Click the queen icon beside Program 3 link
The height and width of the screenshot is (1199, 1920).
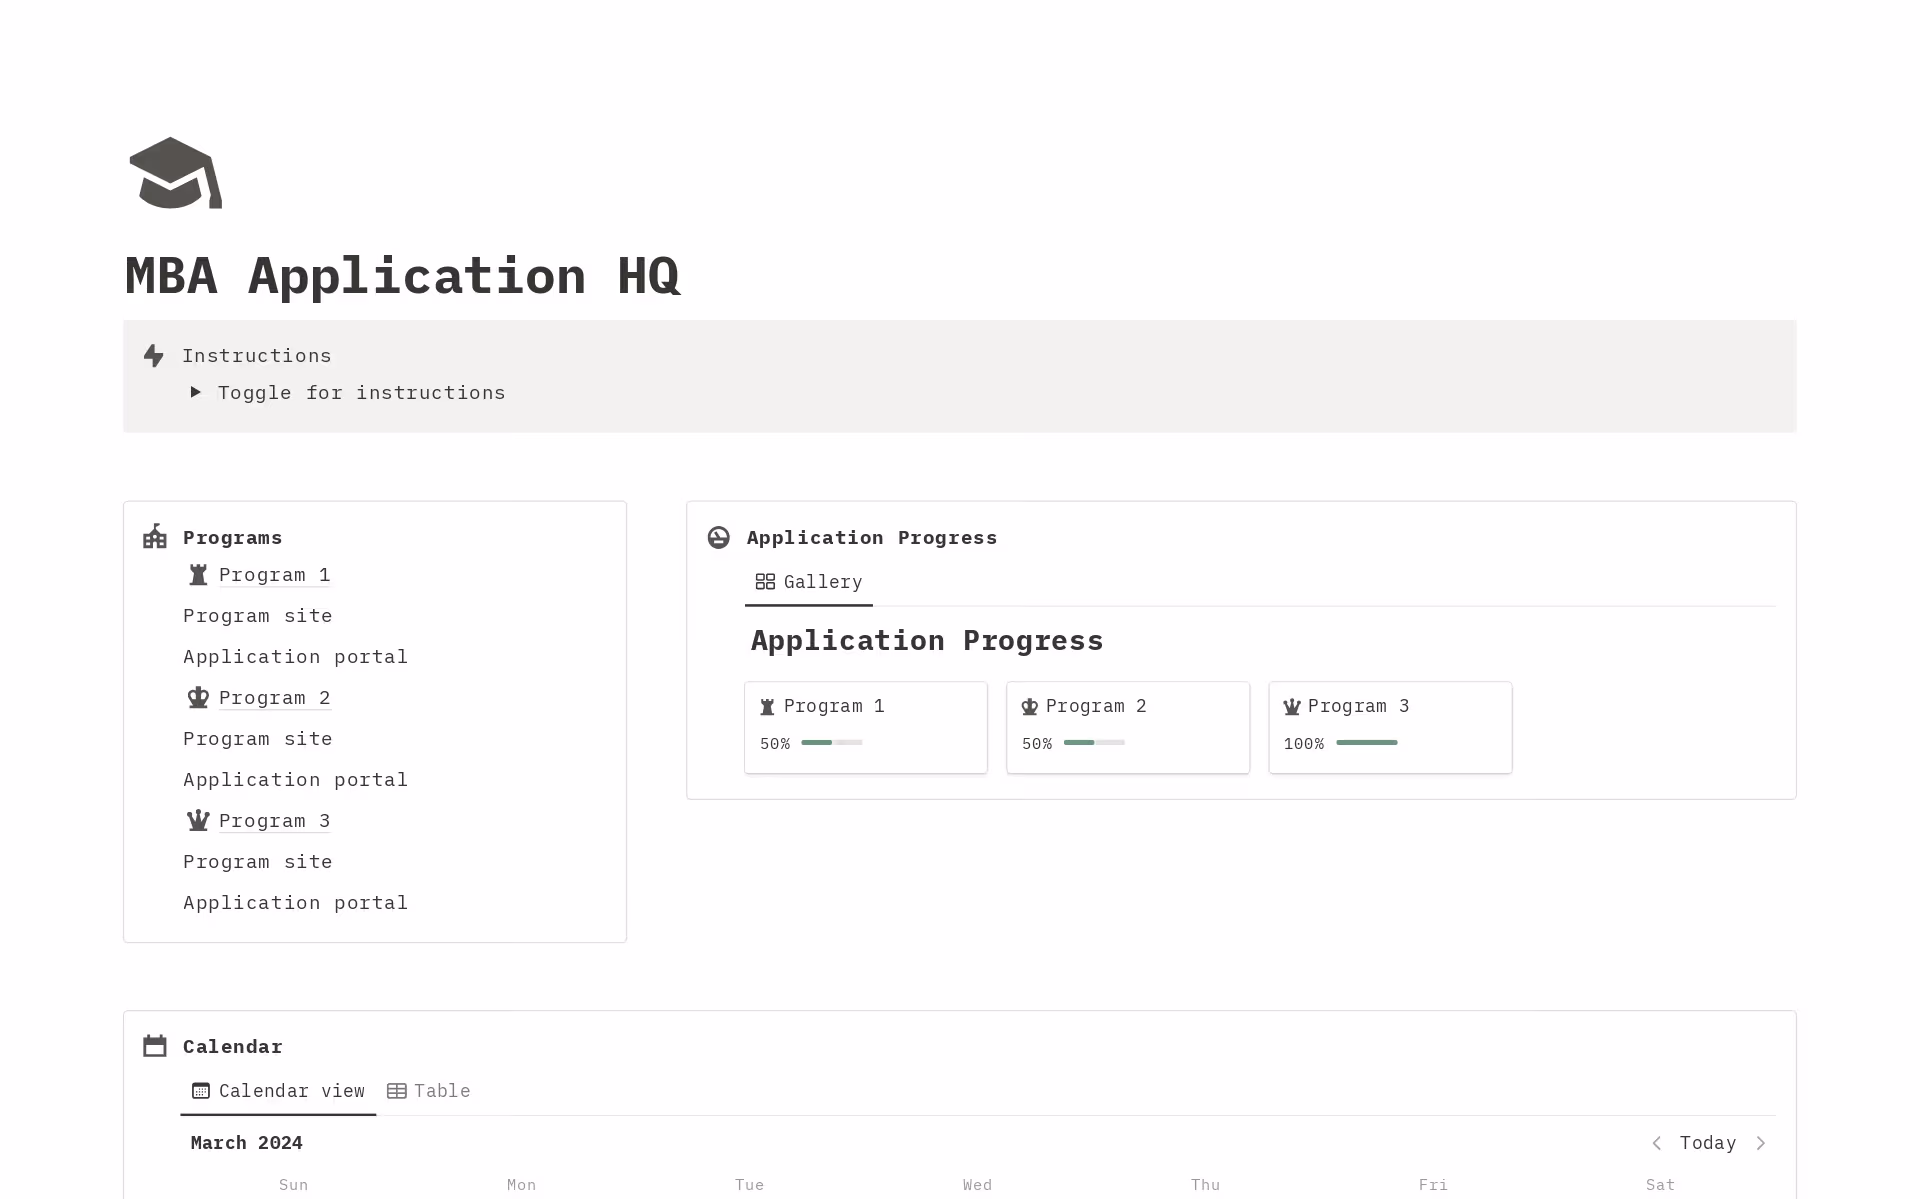pos(198,821)
